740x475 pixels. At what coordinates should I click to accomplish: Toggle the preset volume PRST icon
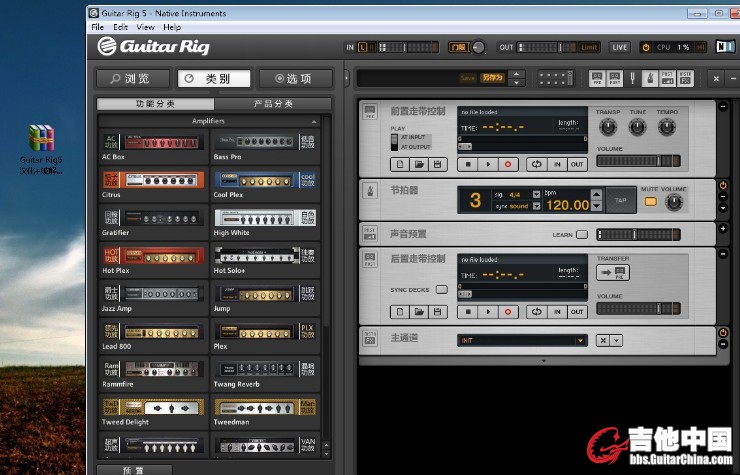point(667,78)
